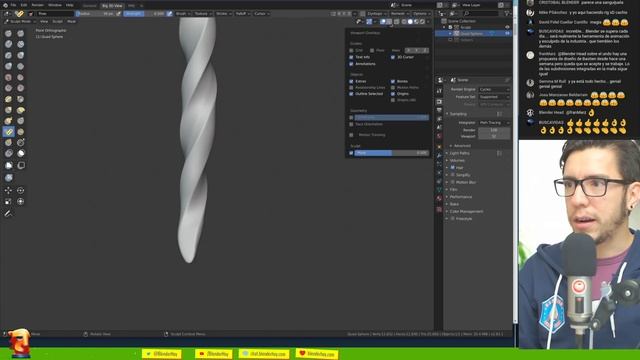The image size is (640, 360).
Task: Open the Object Data properties tab
Action: (x=439, y=190)
